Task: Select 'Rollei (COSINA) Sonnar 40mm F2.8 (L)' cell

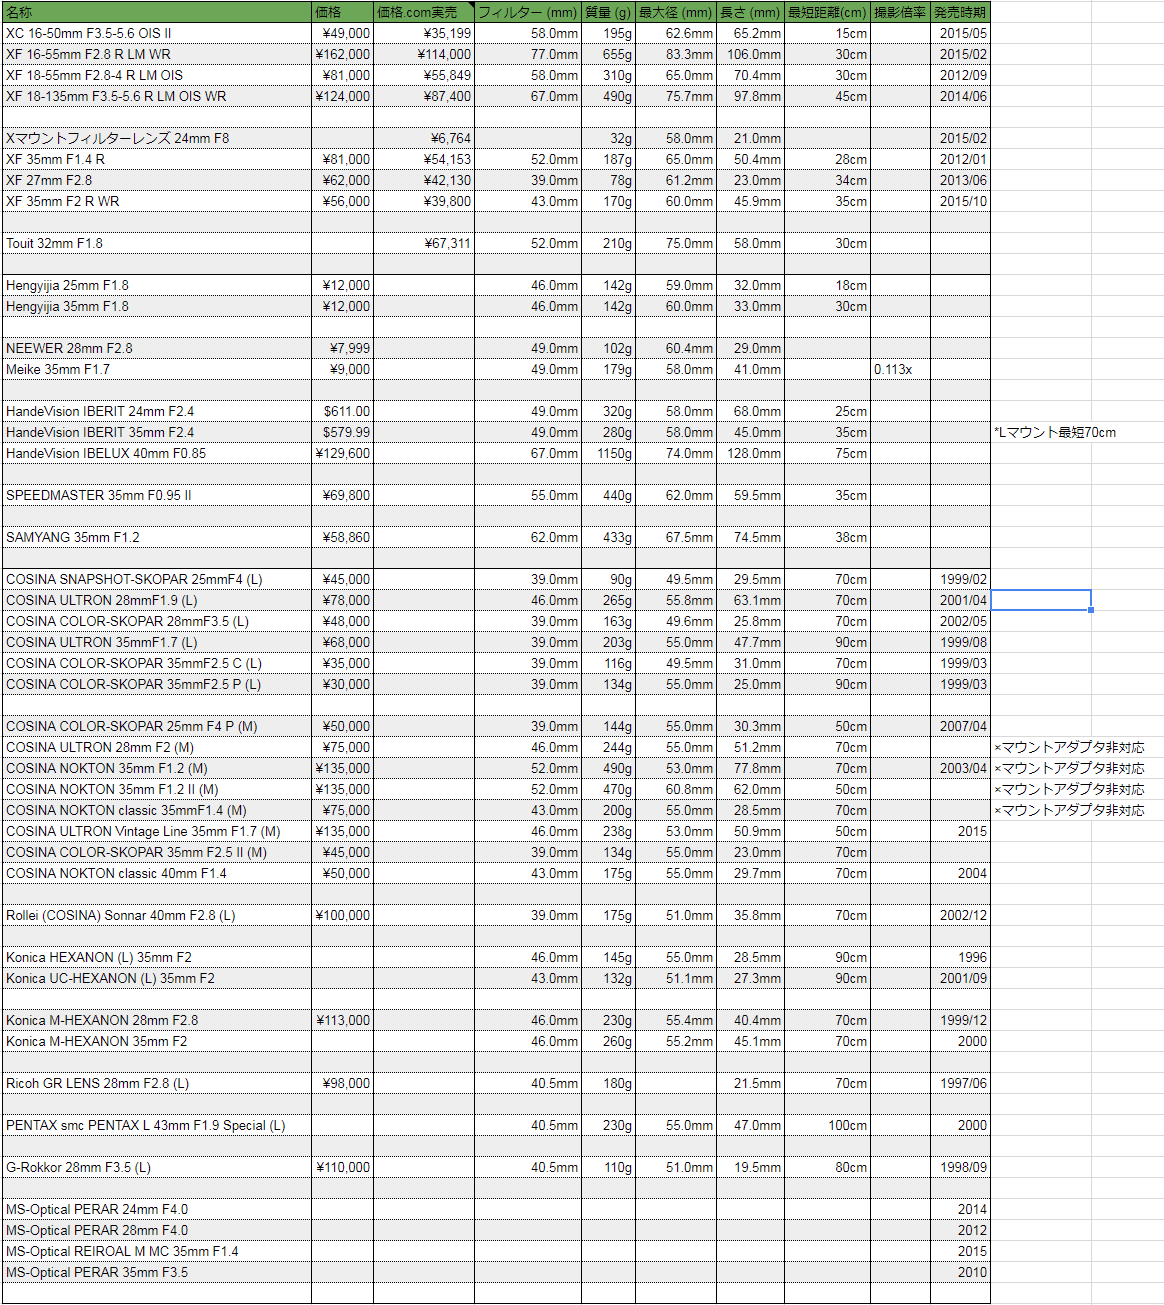Action: pyautogui.click(x=157, y=915)
